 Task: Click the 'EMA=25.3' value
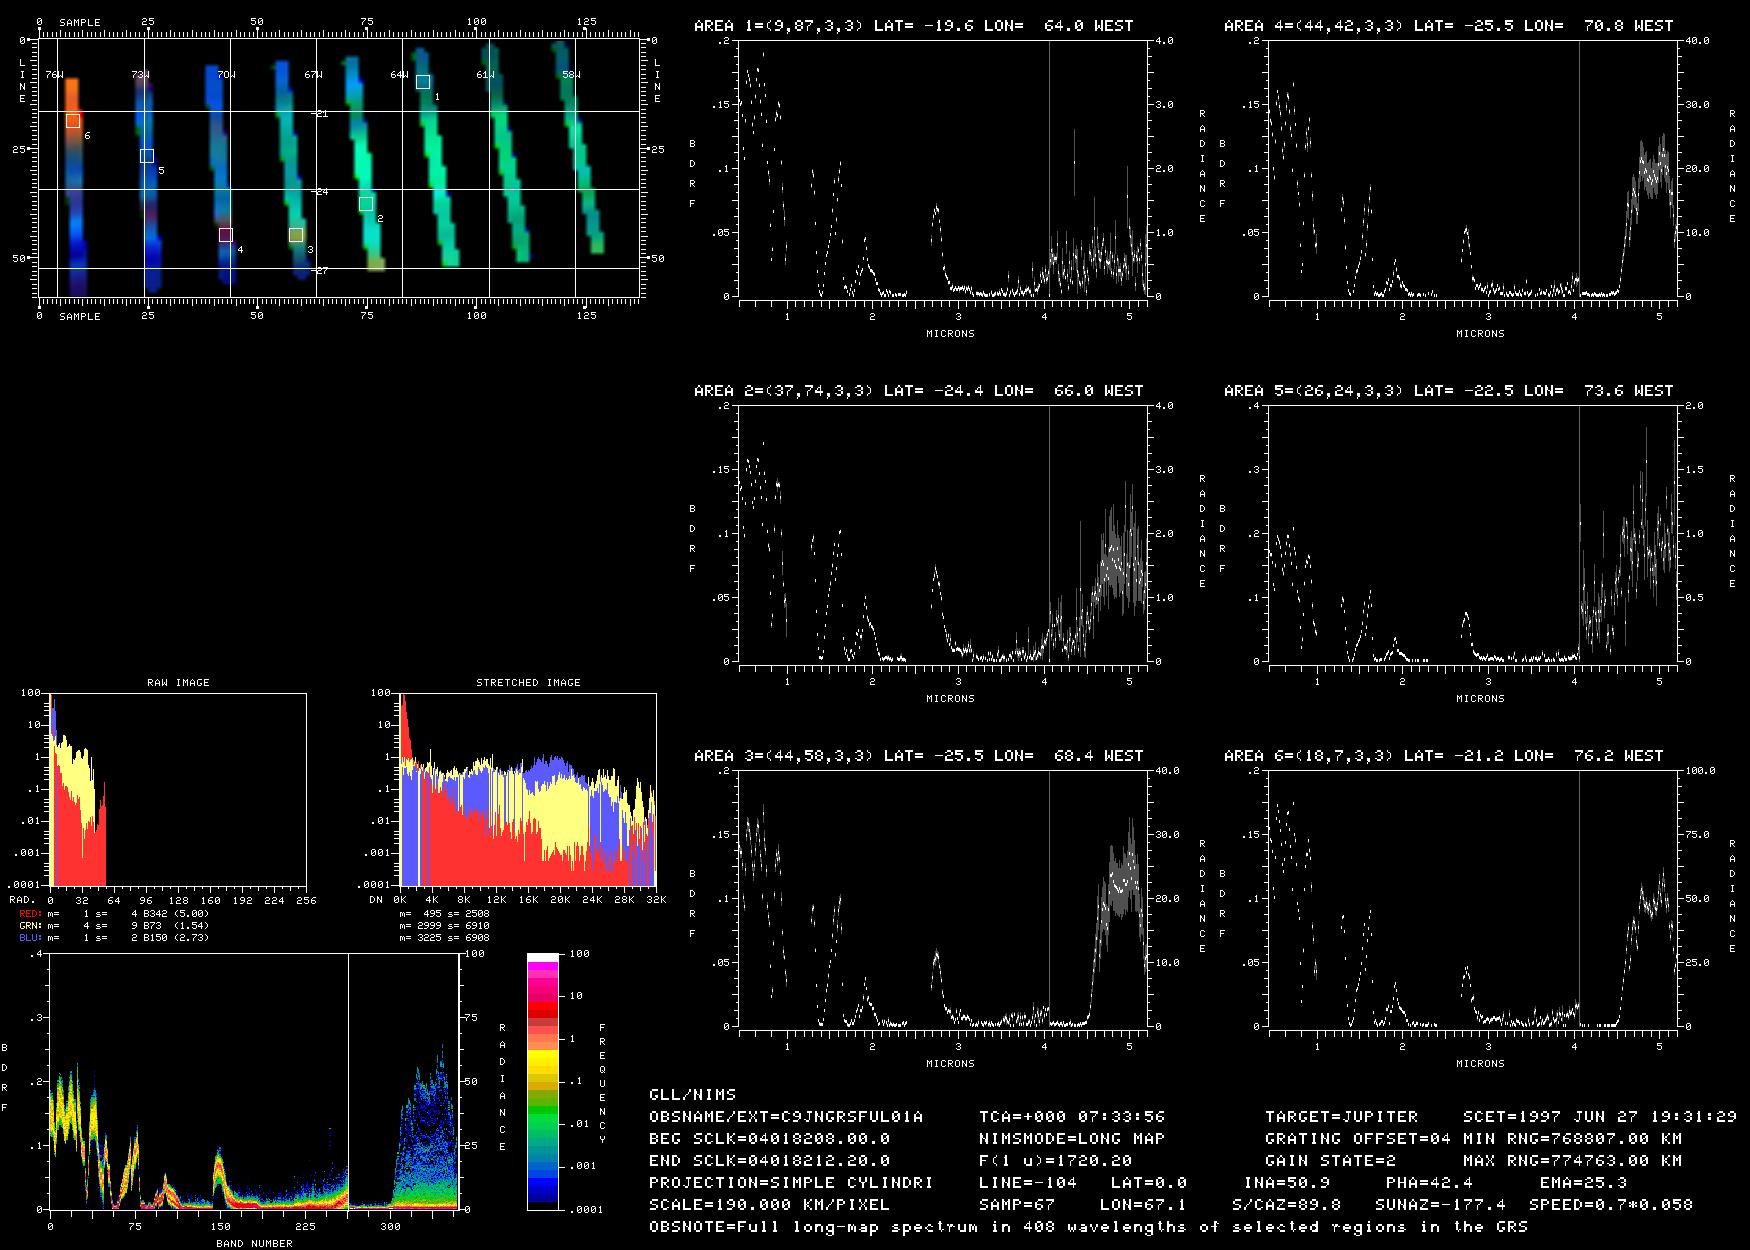(1583, 1183)
